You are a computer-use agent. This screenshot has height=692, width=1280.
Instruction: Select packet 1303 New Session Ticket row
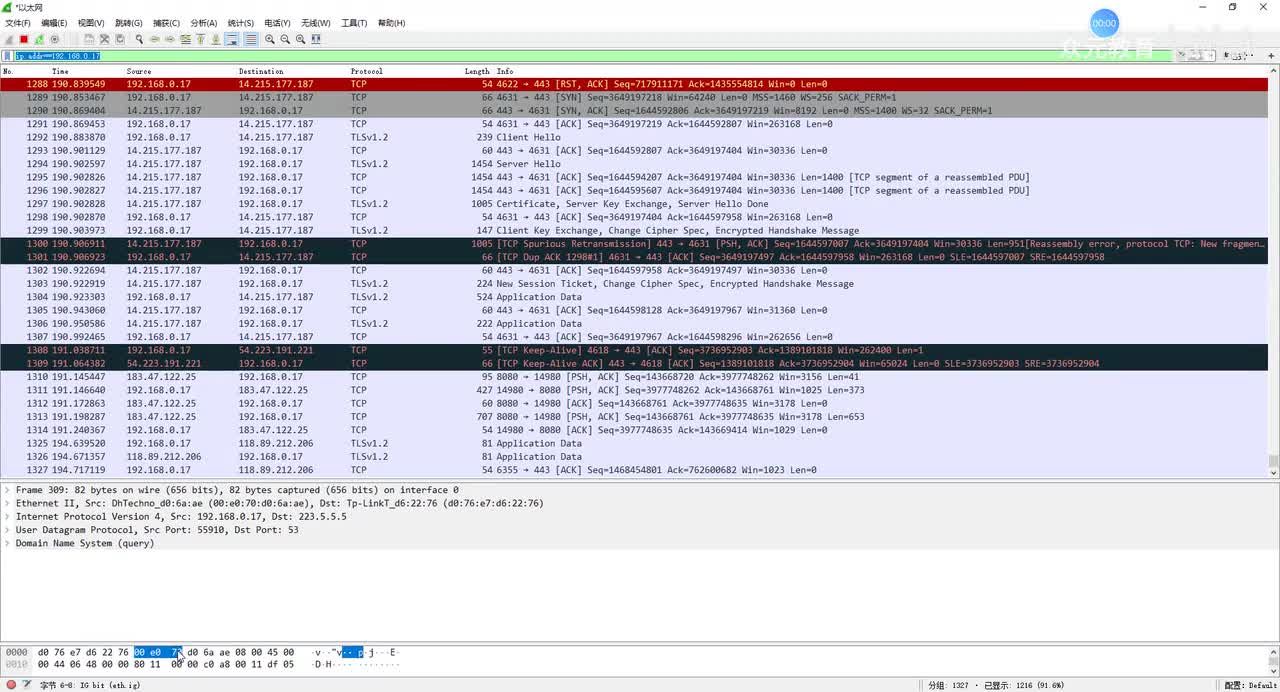point(634,284)
